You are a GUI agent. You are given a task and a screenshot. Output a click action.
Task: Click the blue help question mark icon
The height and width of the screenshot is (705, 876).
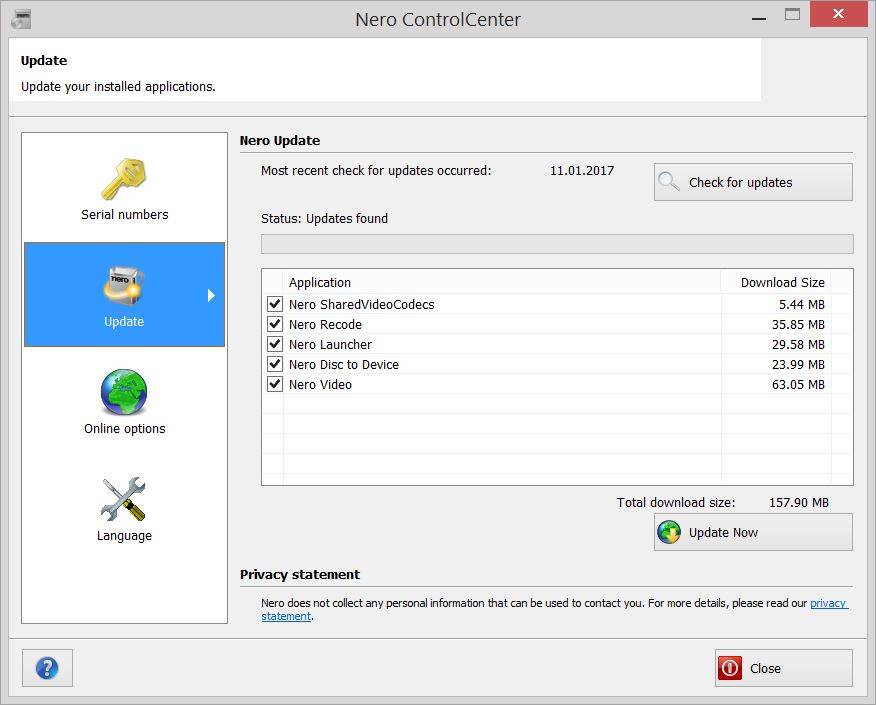tap(47, 668)
